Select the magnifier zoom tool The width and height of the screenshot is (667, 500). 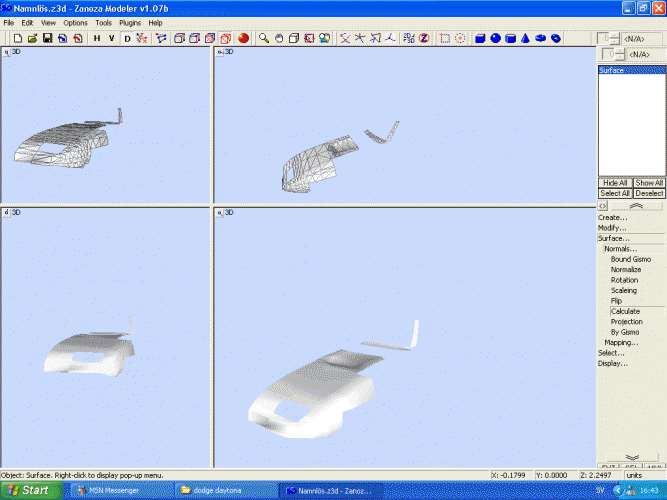[264, 38]
